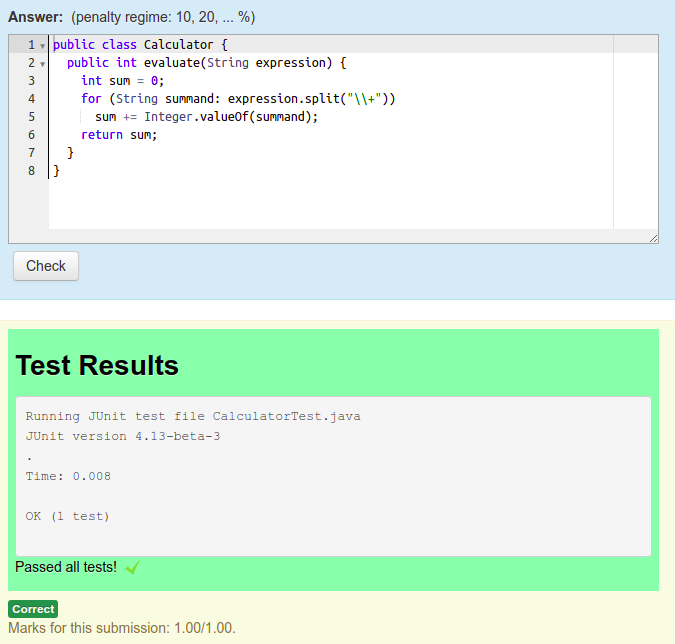Click line number 3 in gutter
The image size is (675, 644).
(x=31, y=81)
